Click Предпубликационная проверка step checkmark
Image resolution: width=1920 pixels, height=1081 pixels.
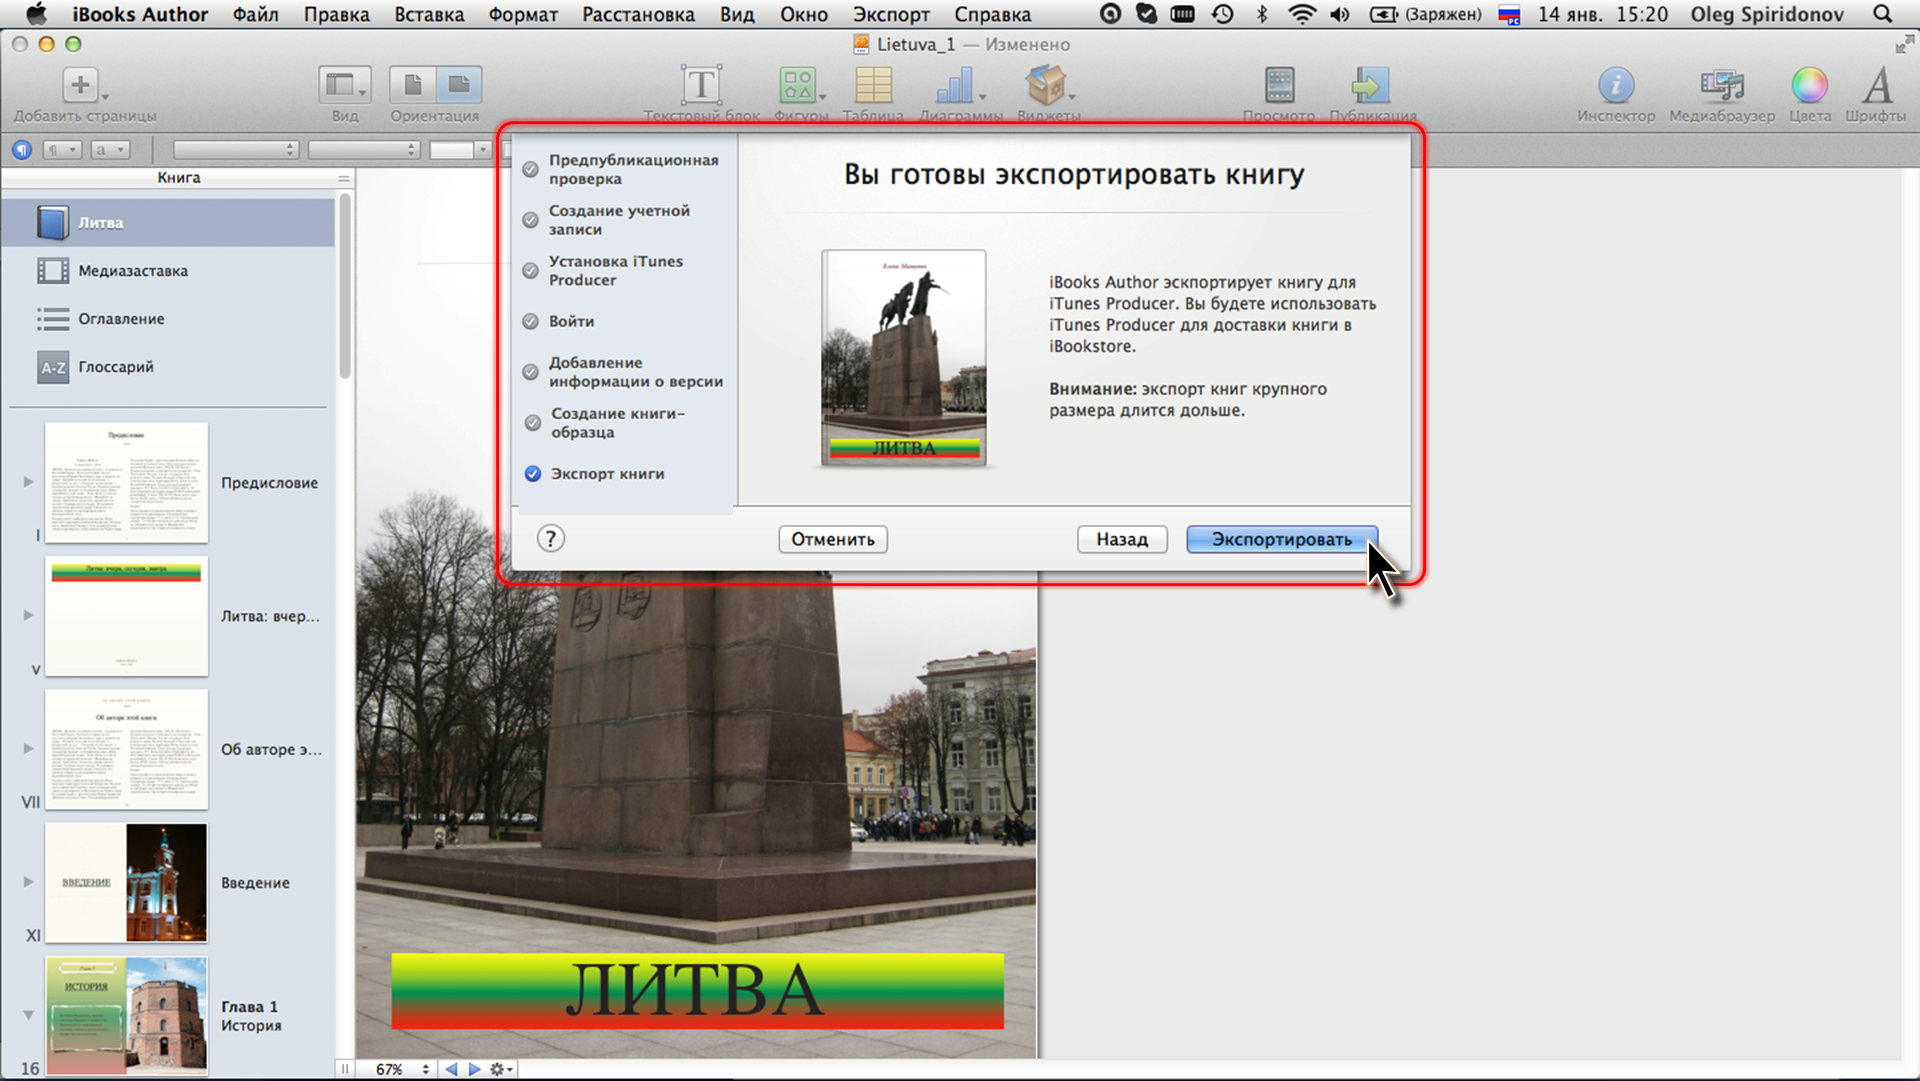click(x=531, y=169)
